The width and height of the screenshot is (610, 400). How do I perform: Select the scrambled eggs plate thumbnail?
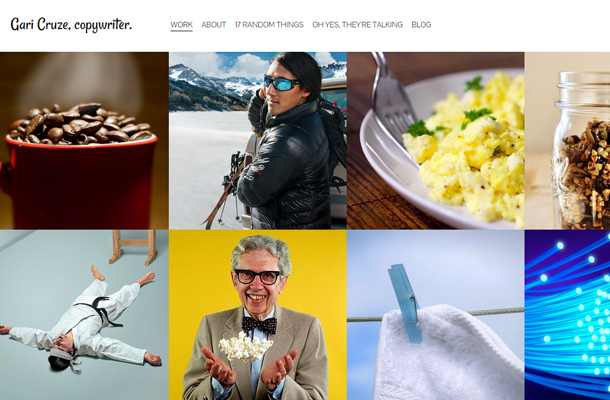coord(436,140)
